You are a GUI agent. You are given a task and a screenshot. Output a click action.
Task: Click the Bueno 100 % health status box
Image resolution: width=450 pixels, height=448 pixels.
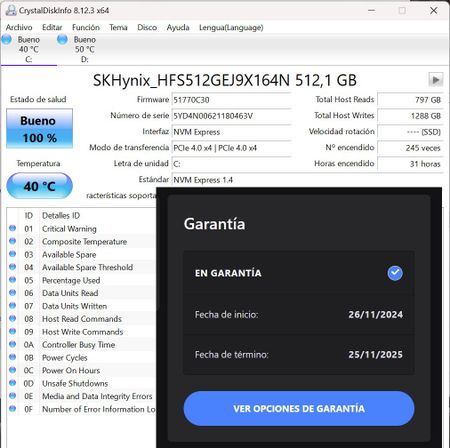click(39, 128)
